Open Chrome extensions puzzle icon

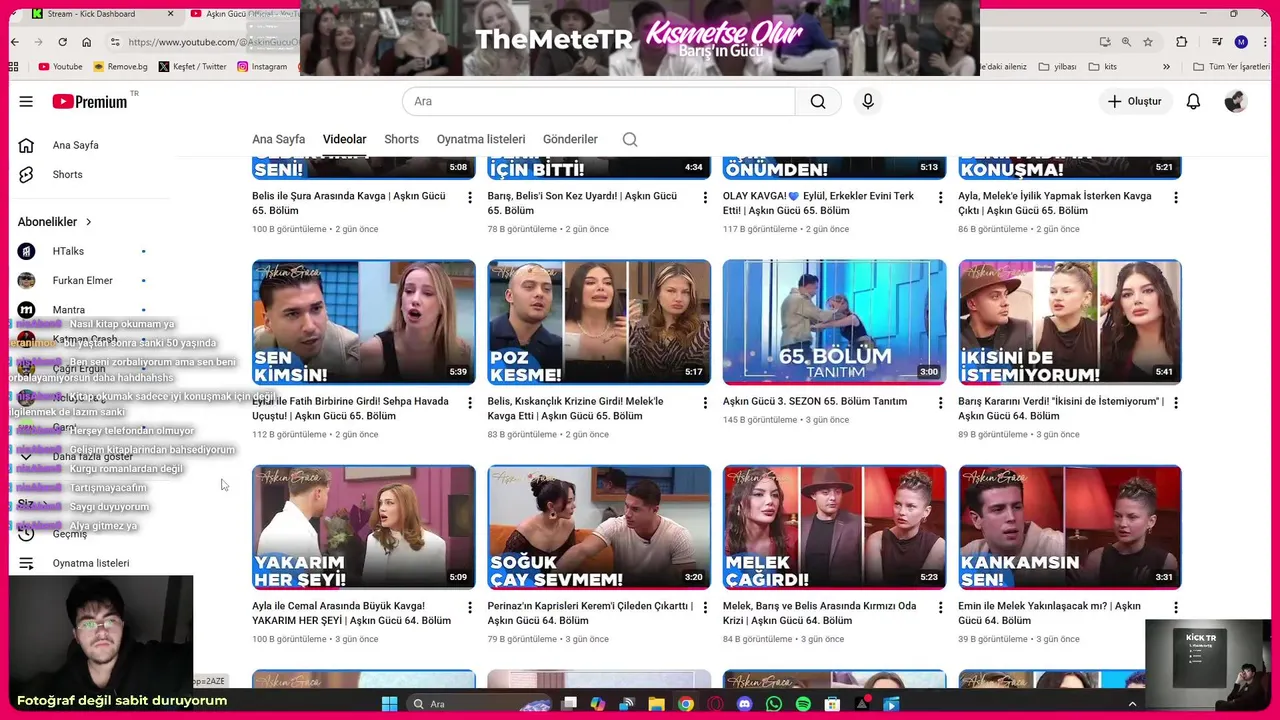pyautogui.click(x=1182, y=42)
